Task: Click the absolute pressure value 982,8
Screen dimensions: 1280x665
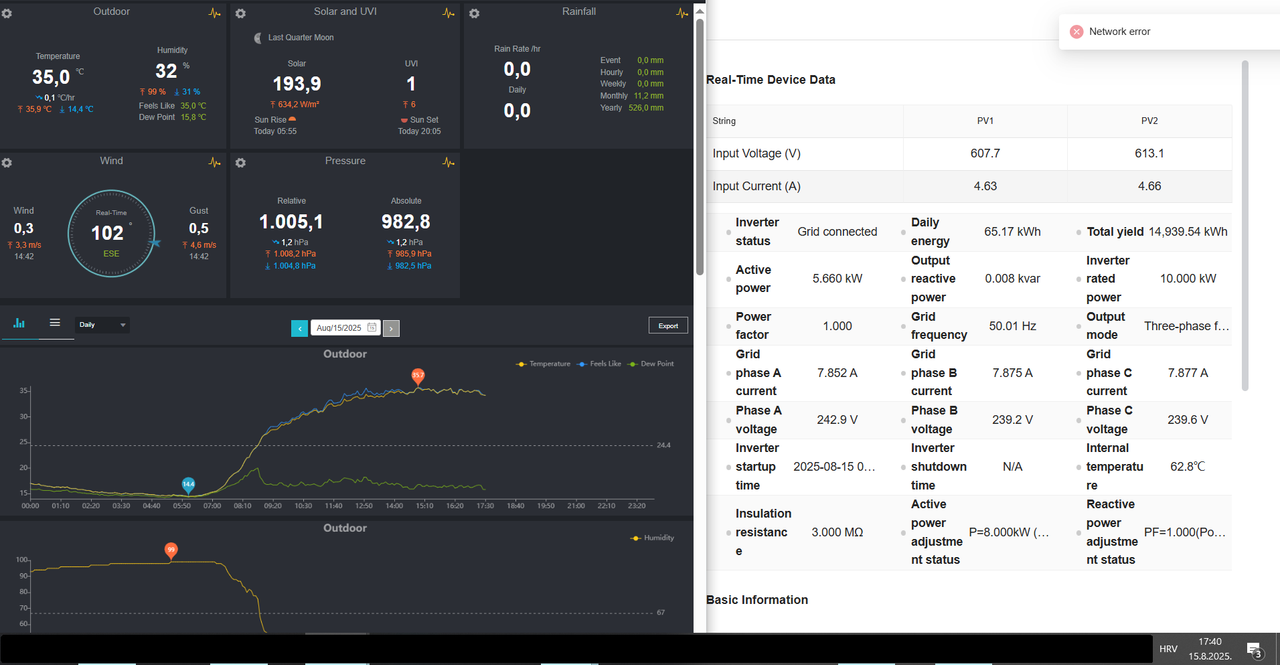Action: pyautogui.click(x=406, y=222)
